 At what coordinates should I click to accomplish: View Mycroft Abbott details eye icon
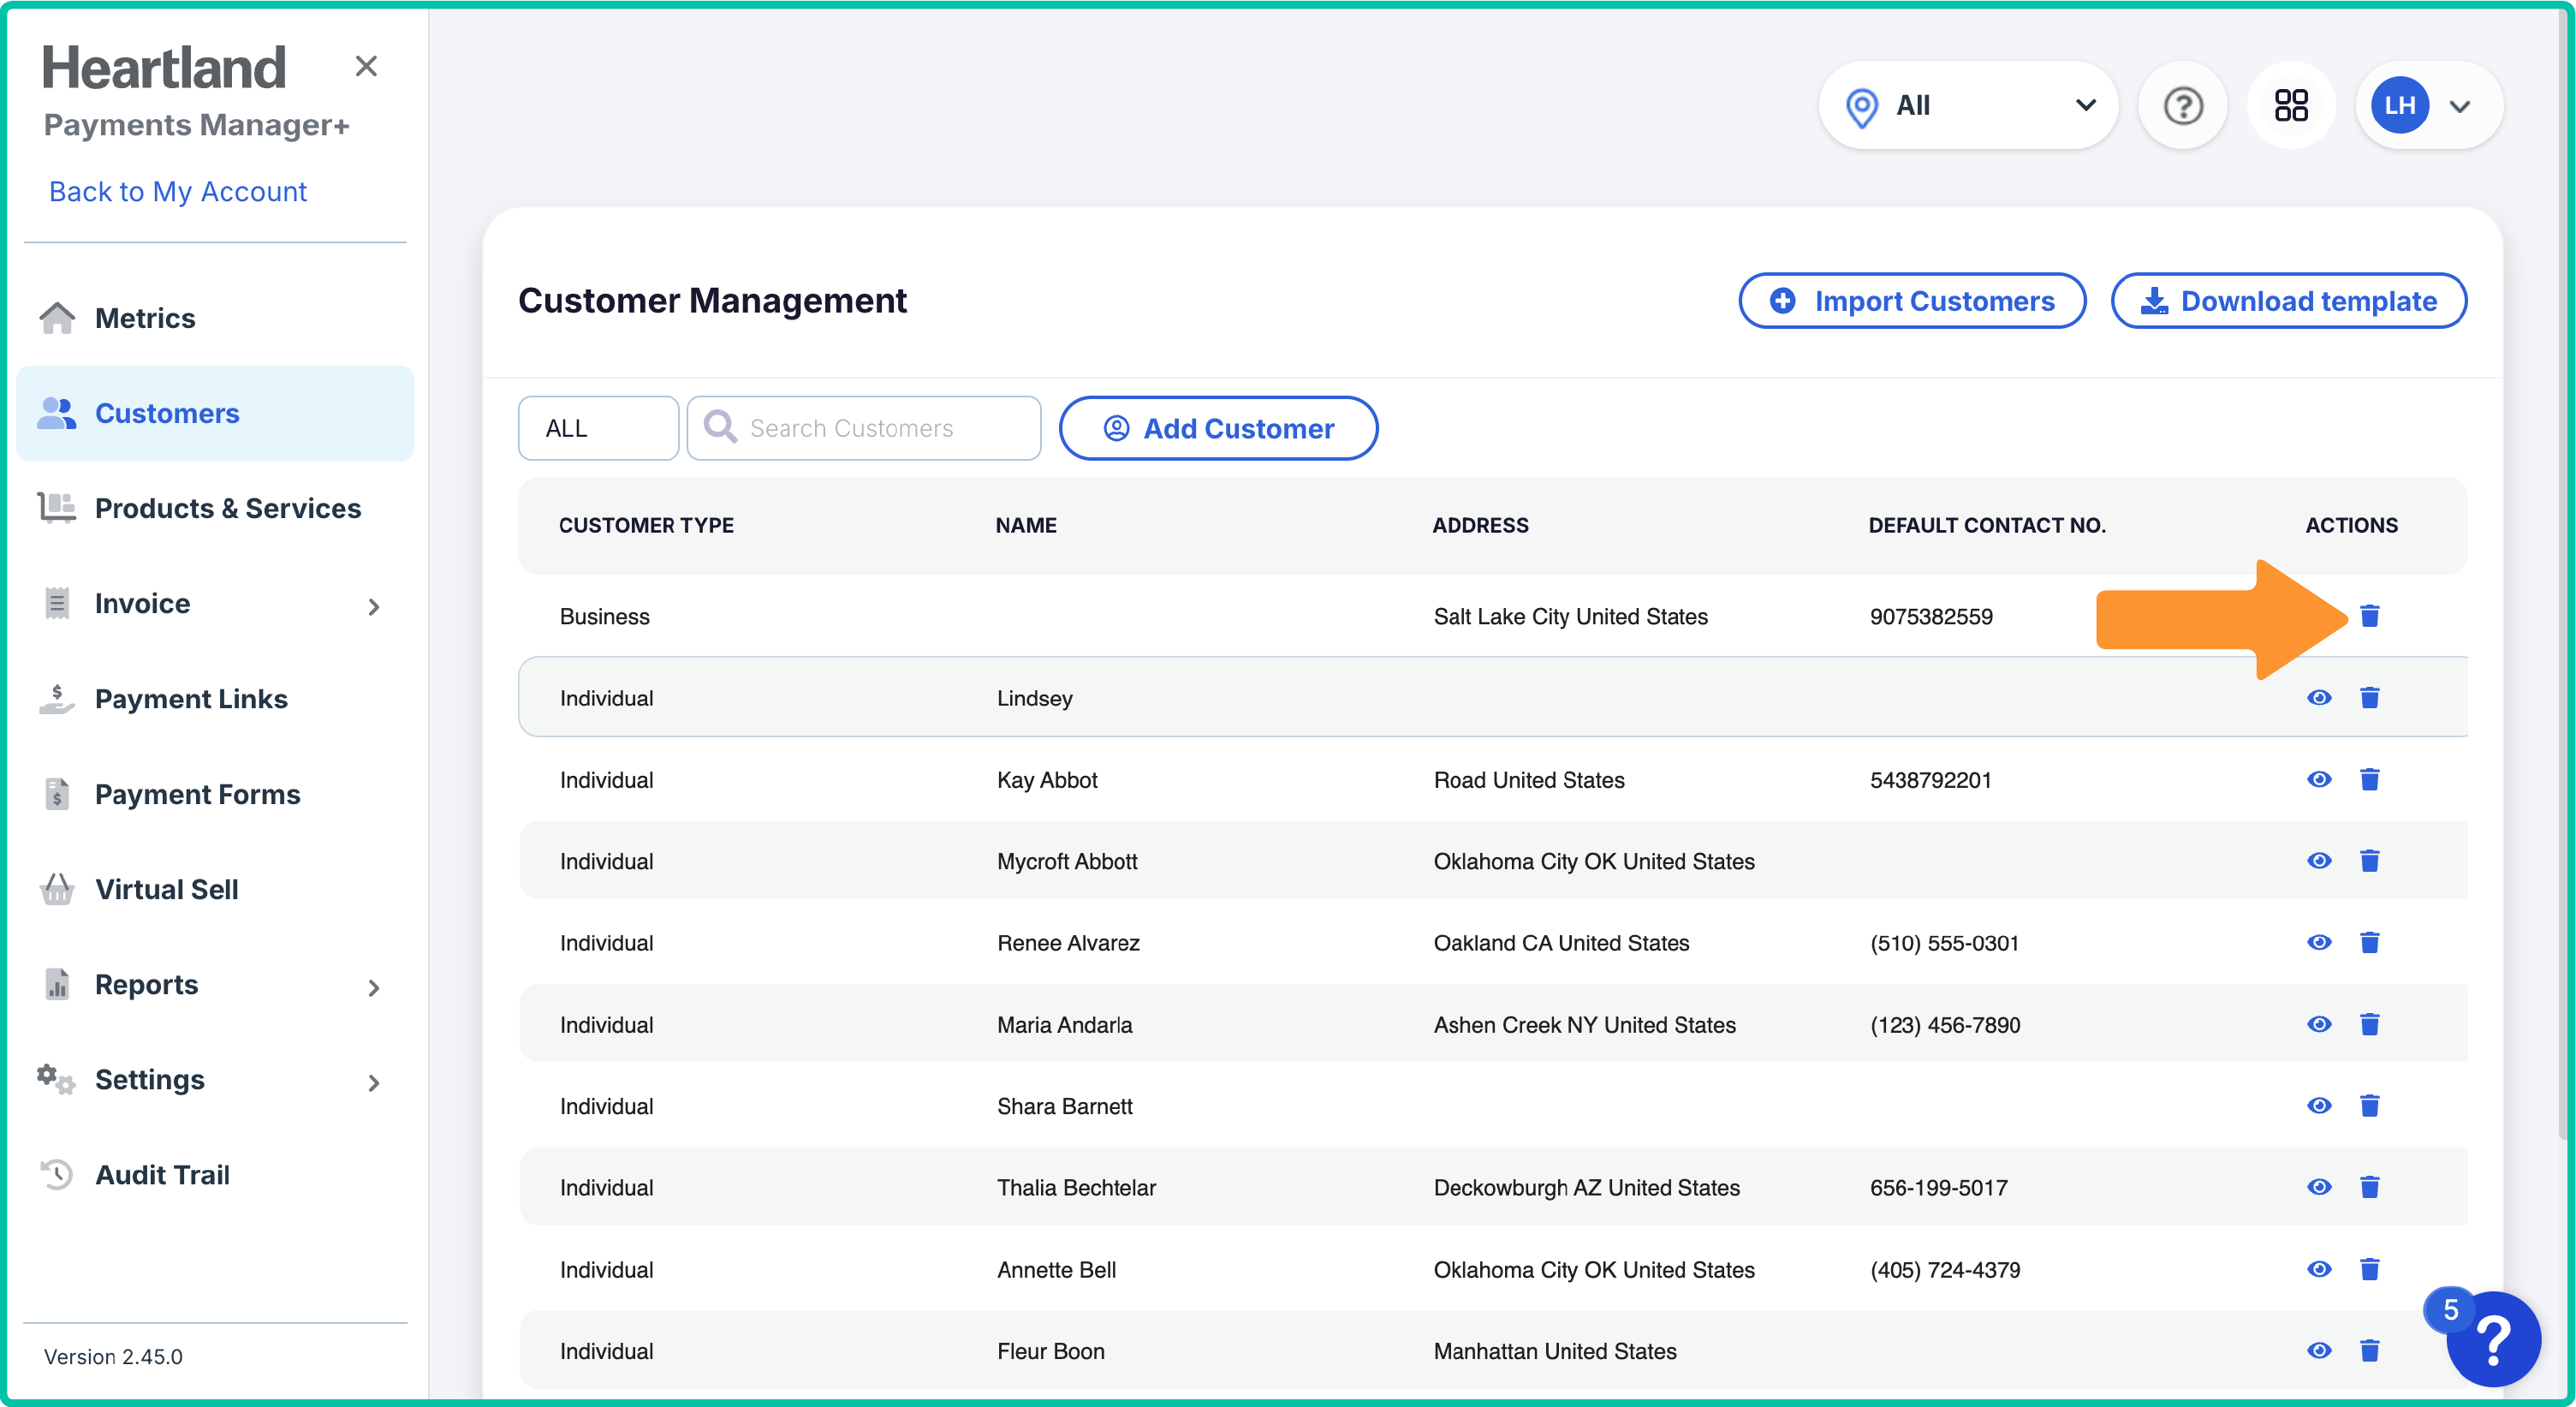click(2319, 861)
